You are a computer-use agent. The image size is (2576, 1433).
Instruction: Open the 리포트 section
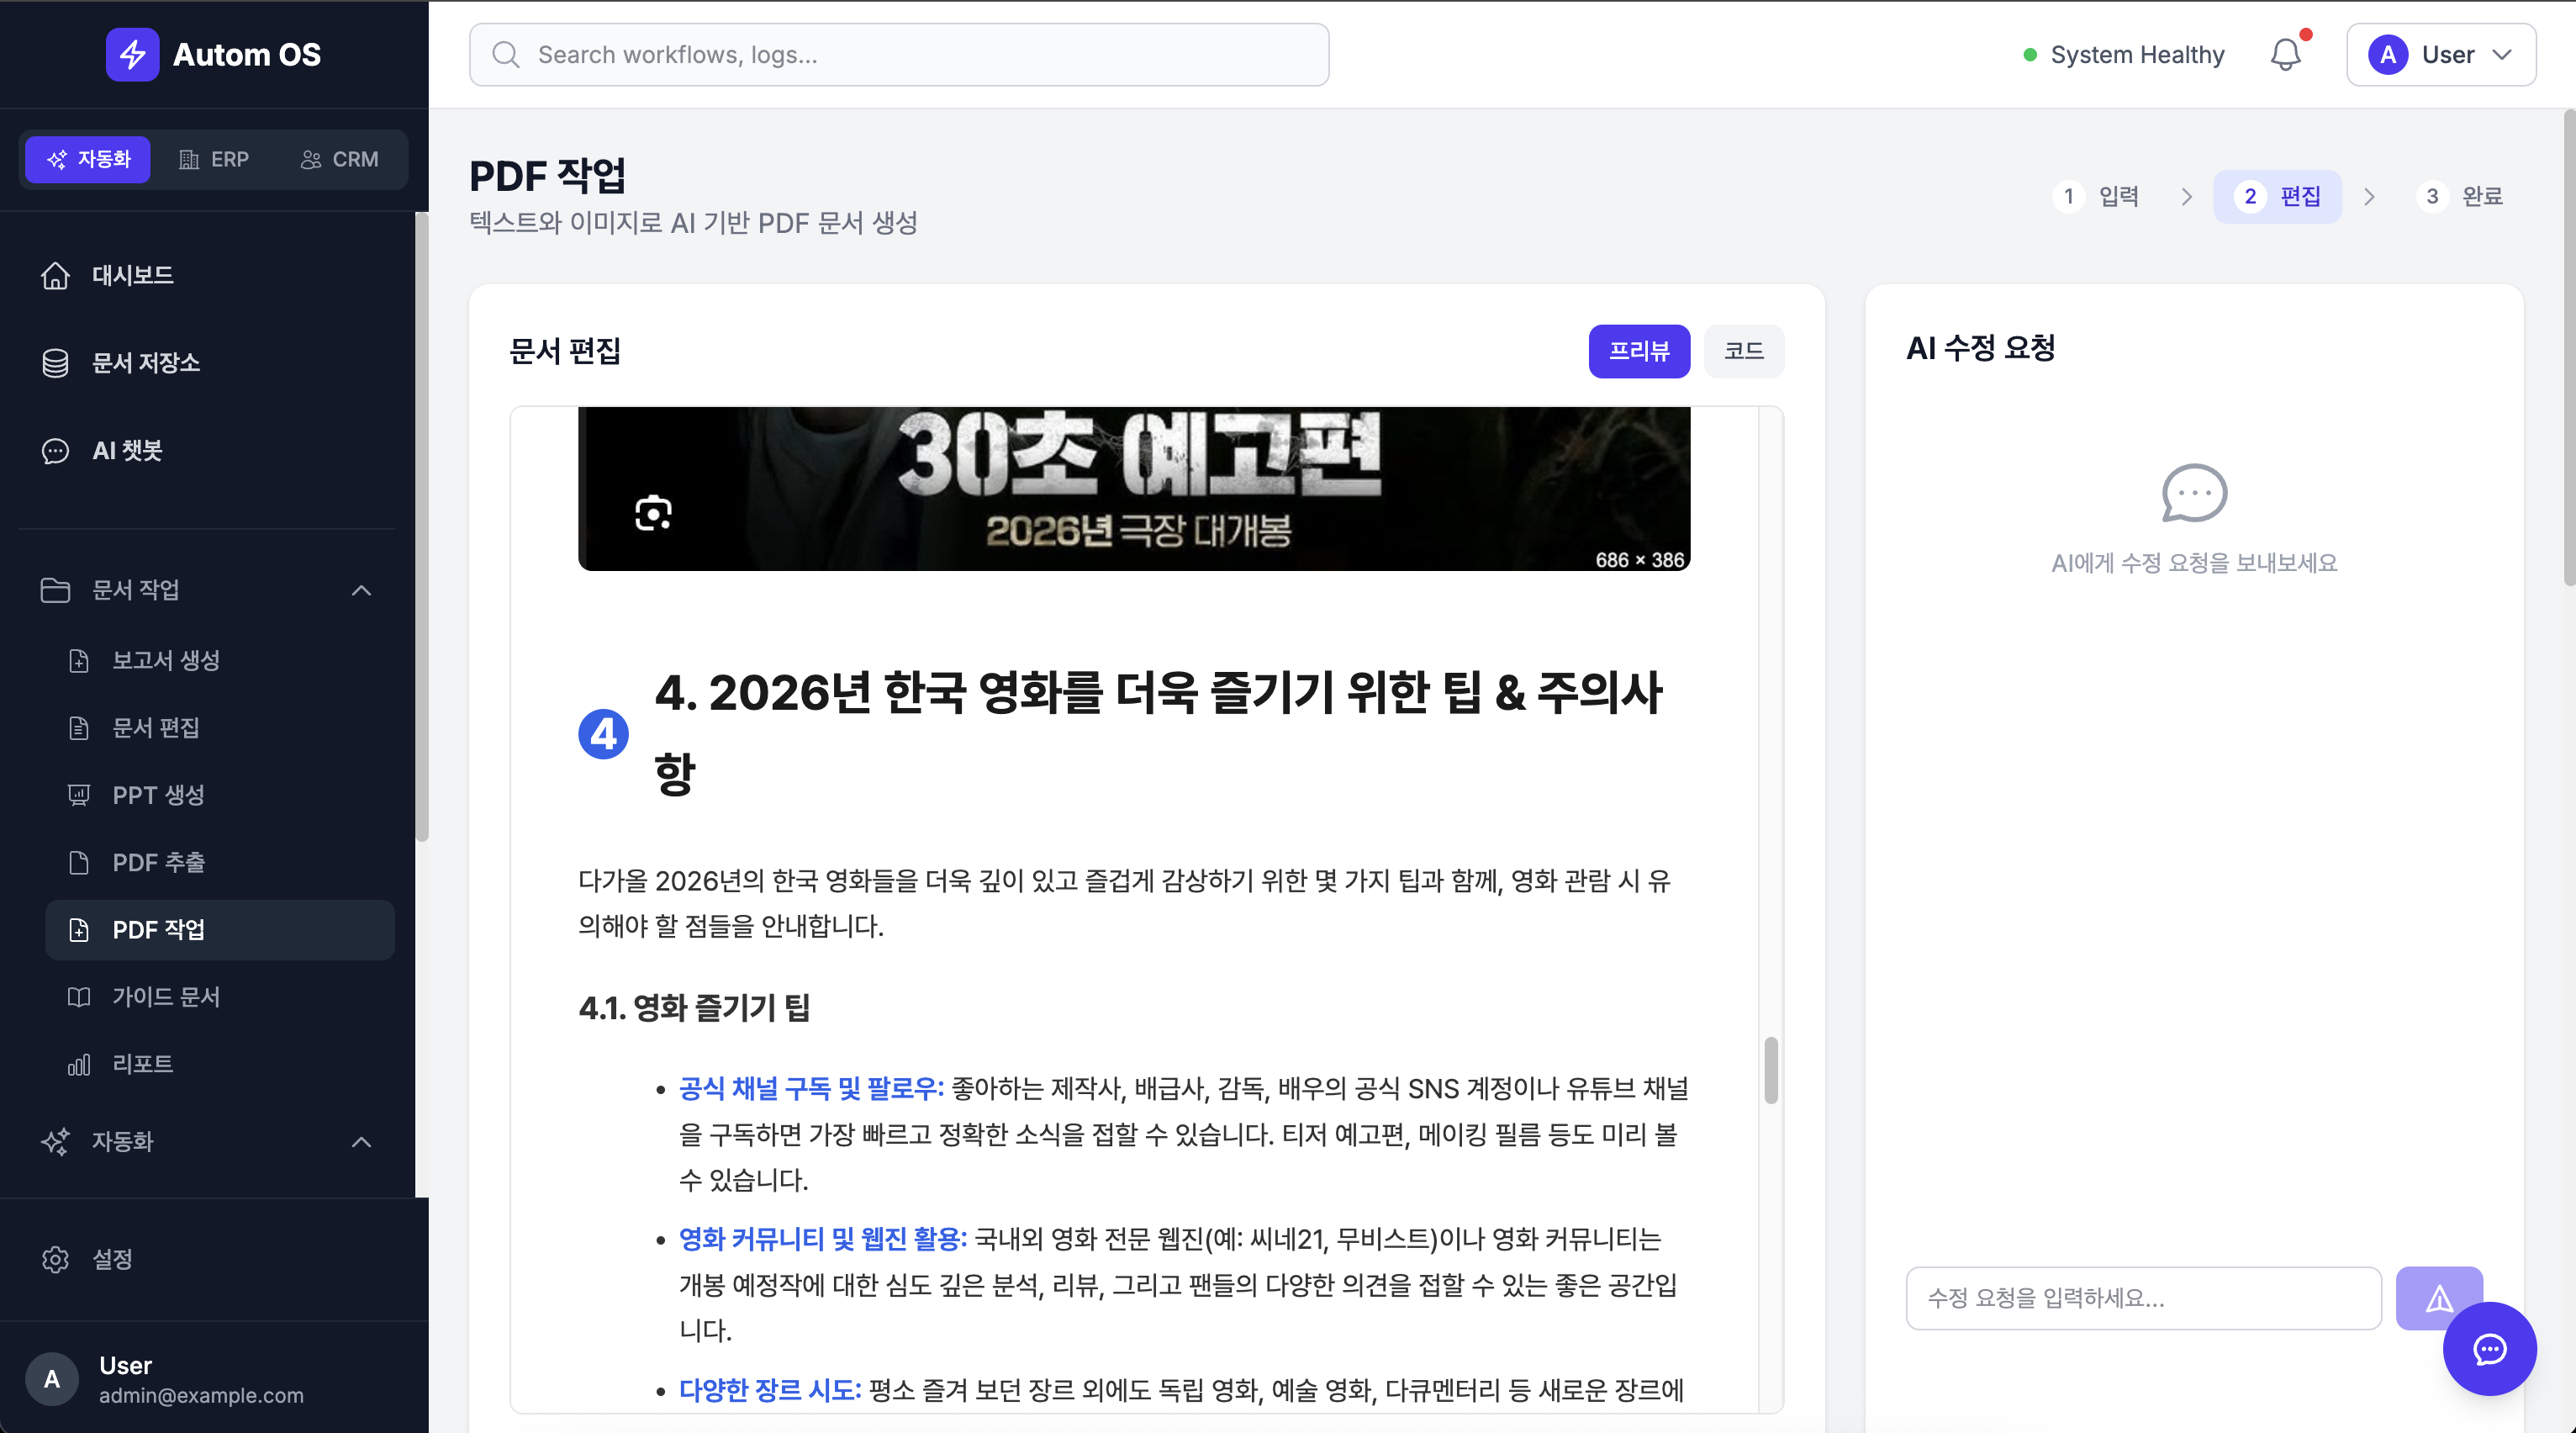(143, 1063)
